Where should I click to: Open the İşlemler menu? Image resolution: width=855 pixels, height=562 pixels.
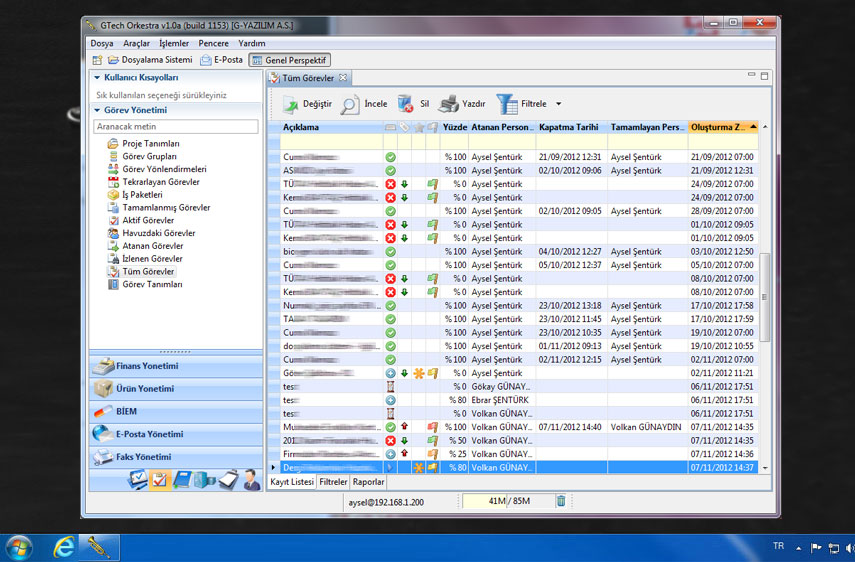(174, 44)
